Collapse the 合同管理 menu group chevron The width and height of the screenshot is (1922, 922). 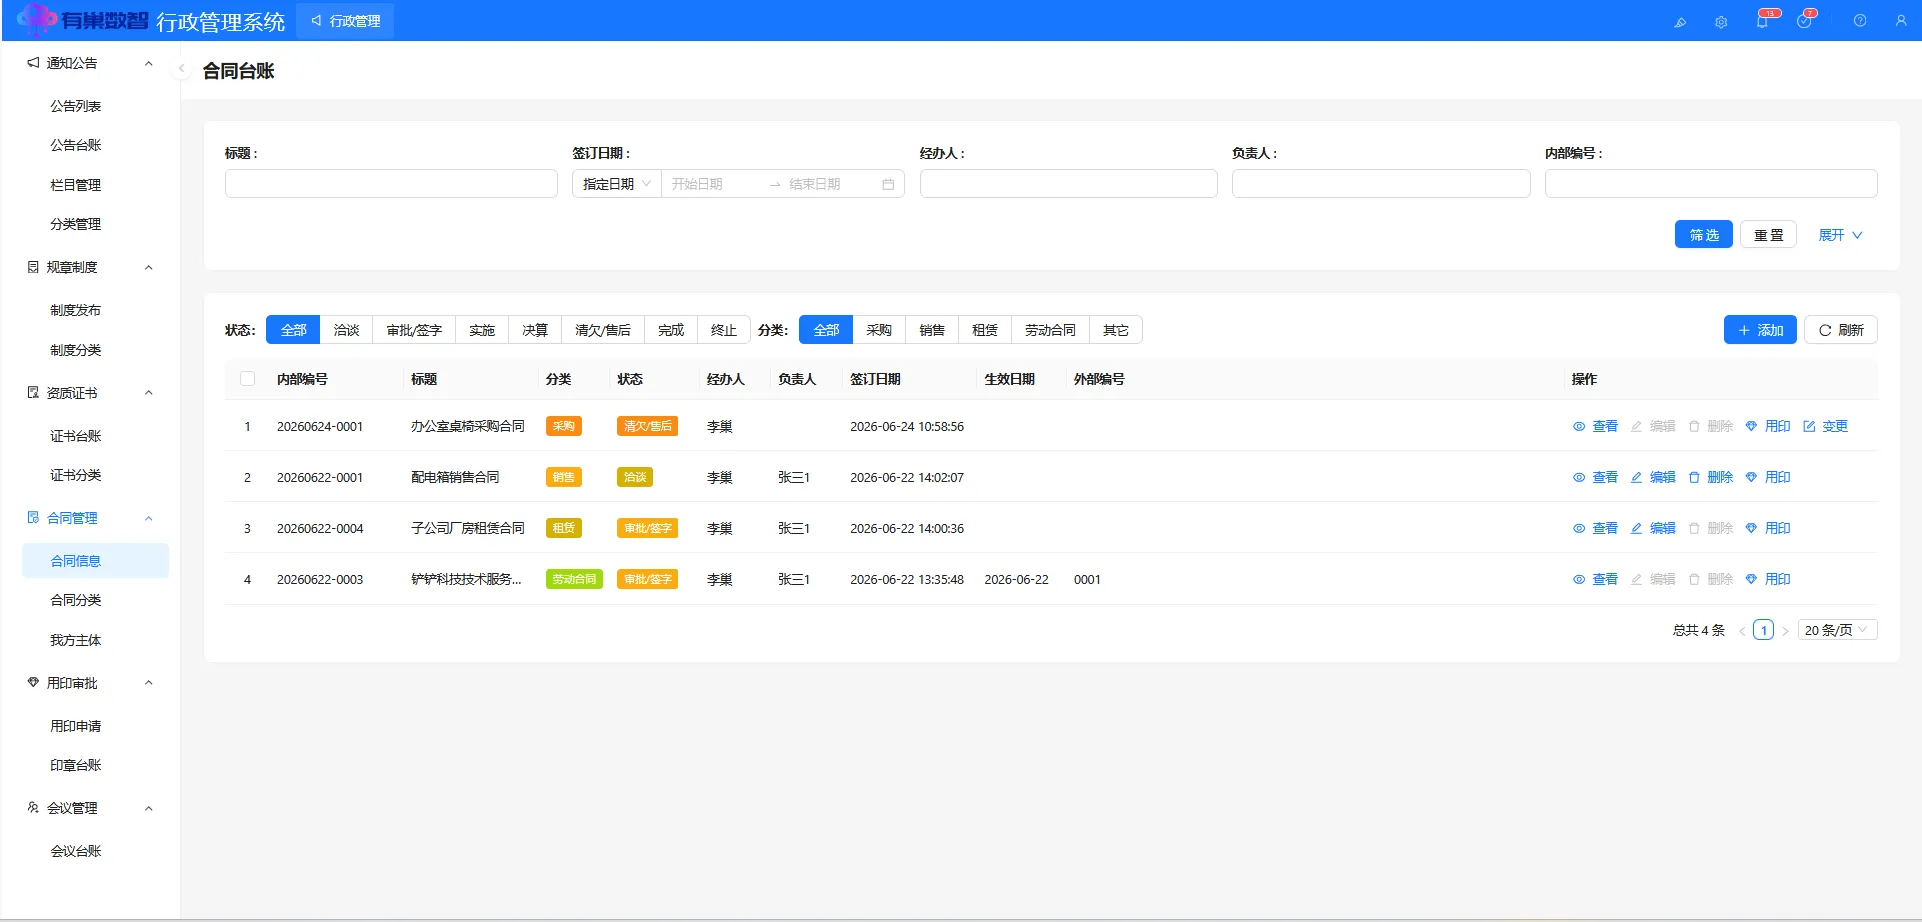coord(149,518)
